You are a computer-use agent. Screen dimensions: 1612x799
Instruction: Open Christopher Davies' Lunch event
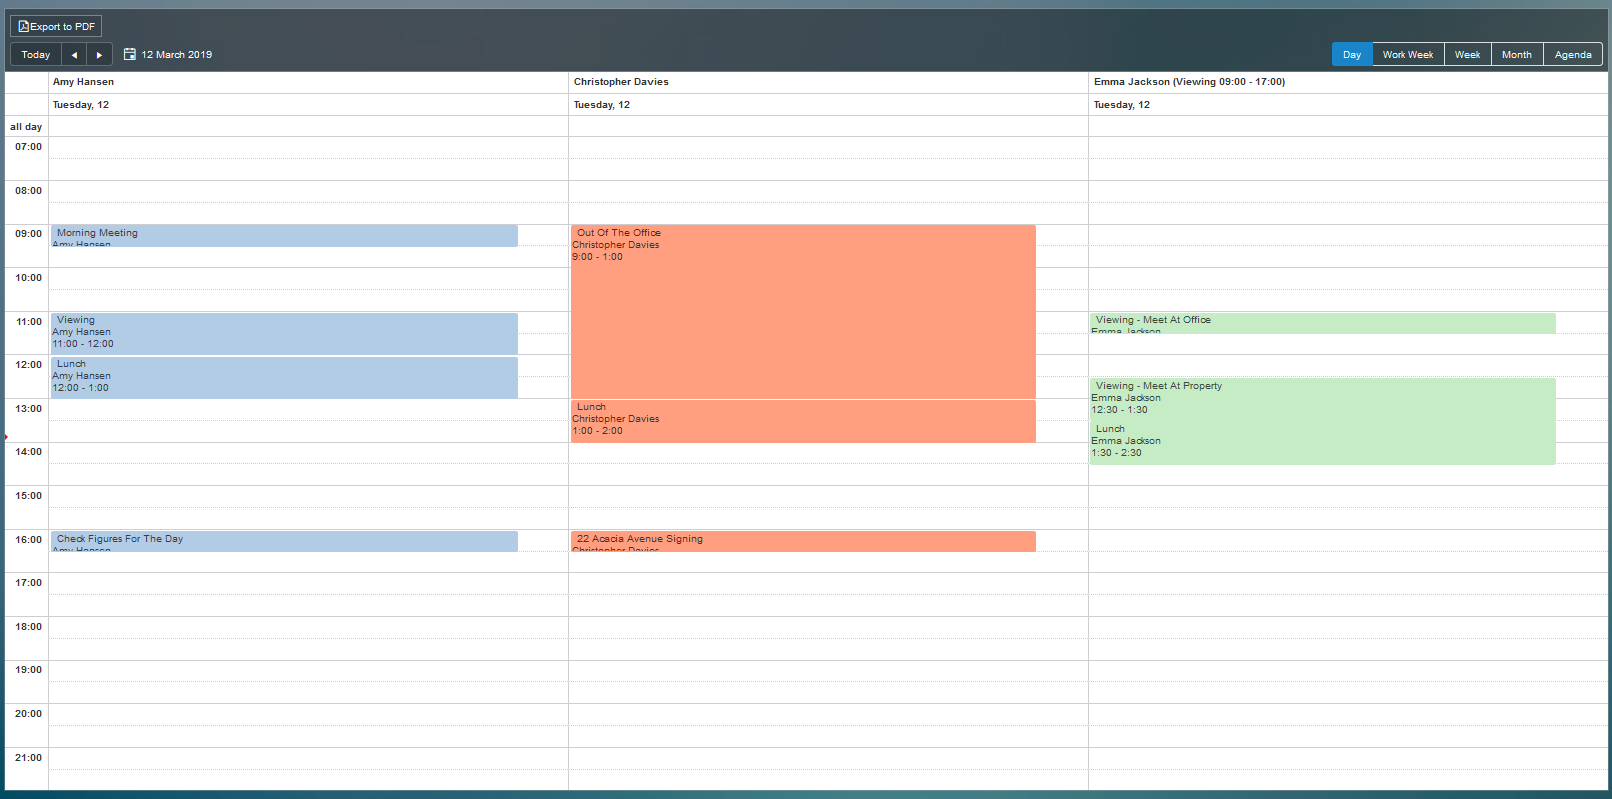803,421
